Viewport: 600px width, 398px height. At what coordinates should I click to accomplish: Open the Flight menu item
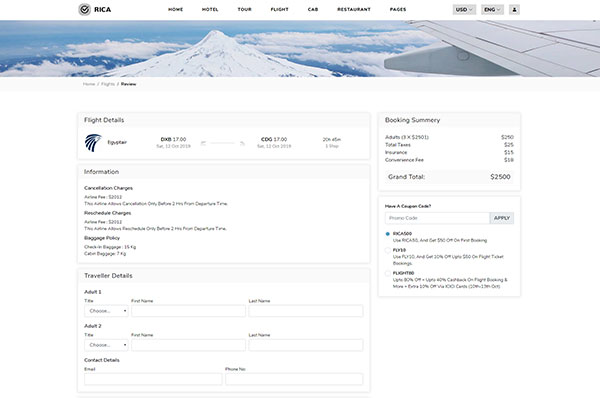pos(280,10)
